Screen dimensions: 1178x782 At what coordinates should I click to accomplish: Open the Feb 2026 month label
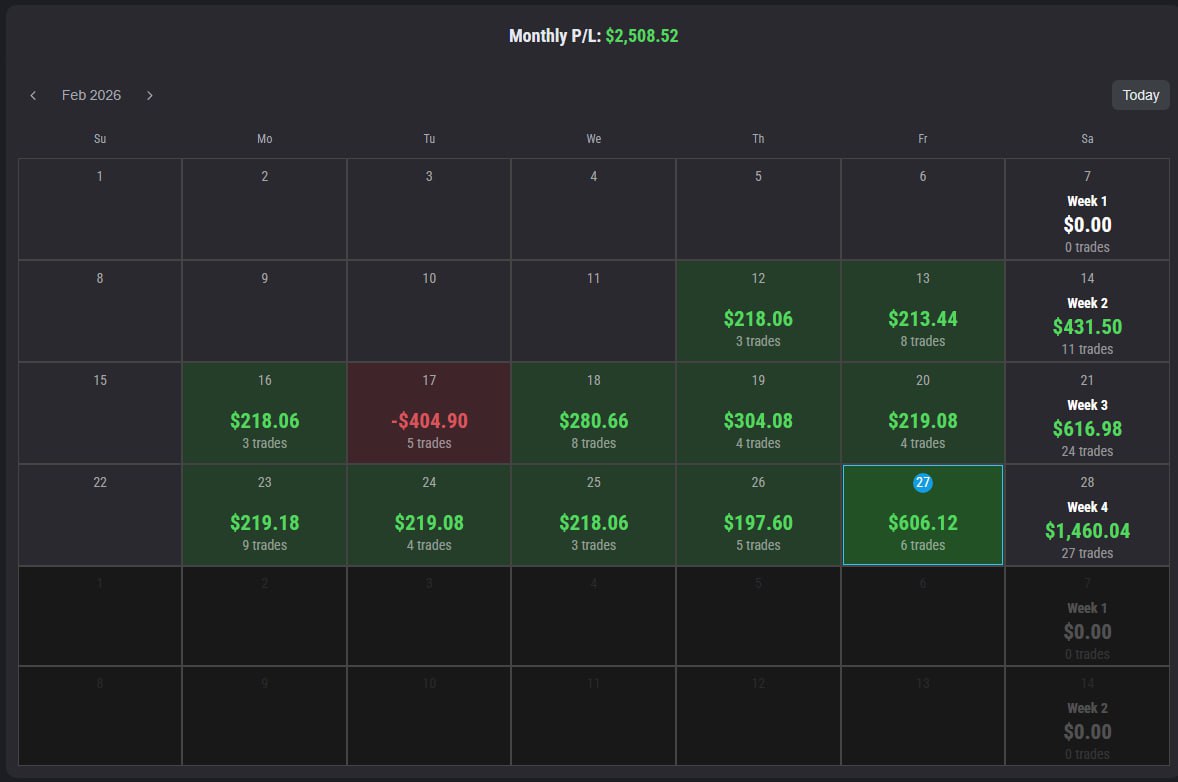click(91, 95)
